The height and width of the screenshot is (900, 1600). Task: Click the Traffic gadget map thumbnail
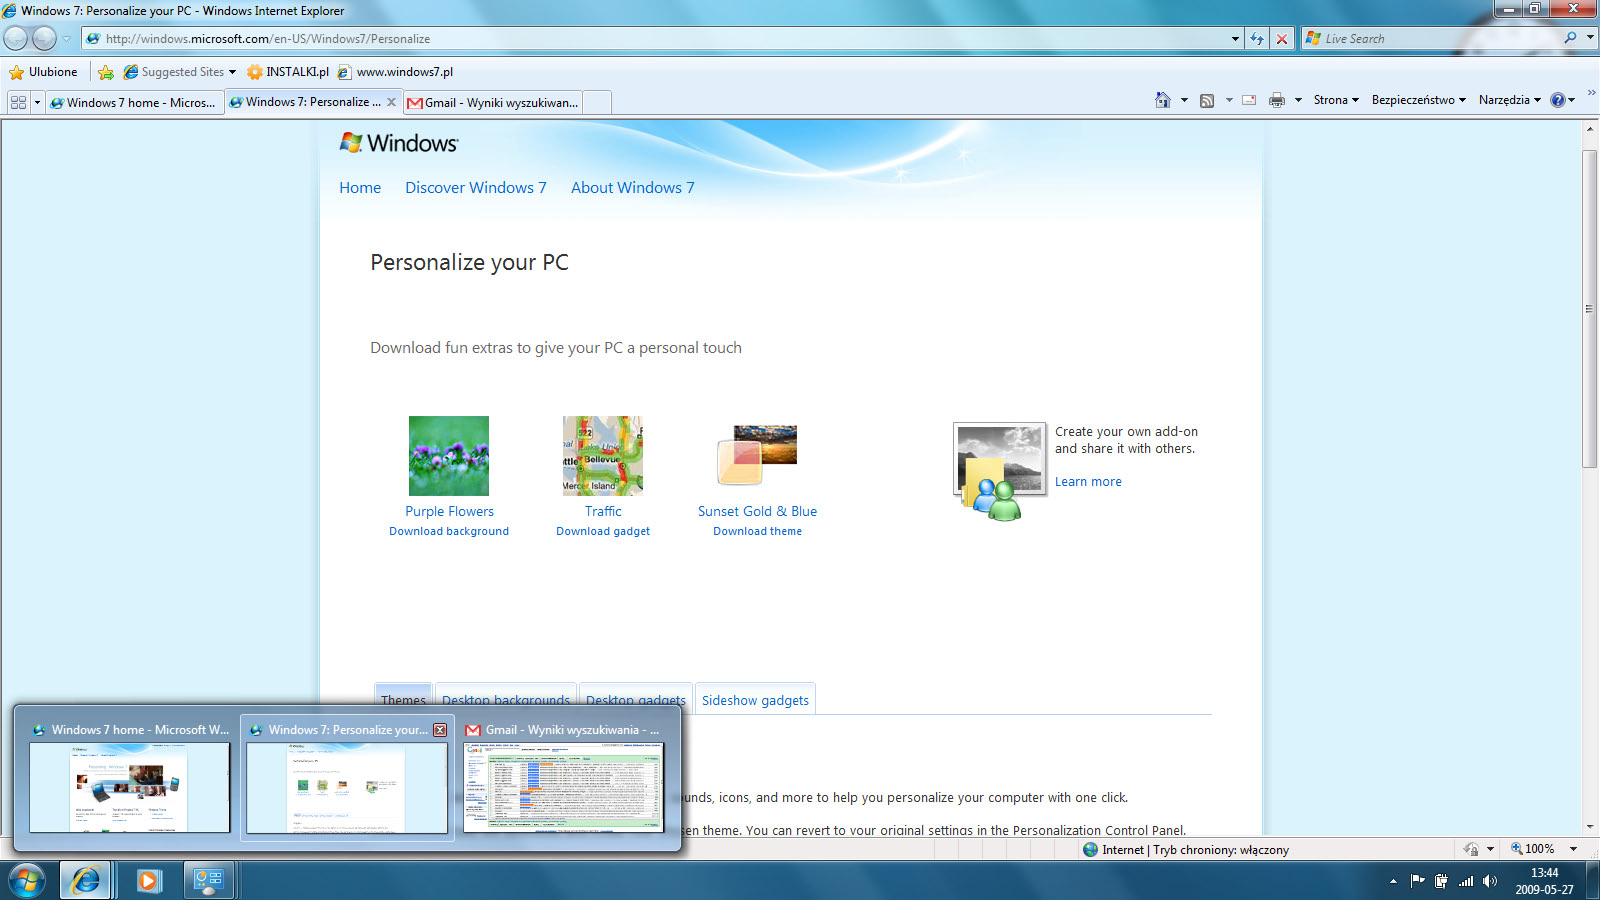603,456
